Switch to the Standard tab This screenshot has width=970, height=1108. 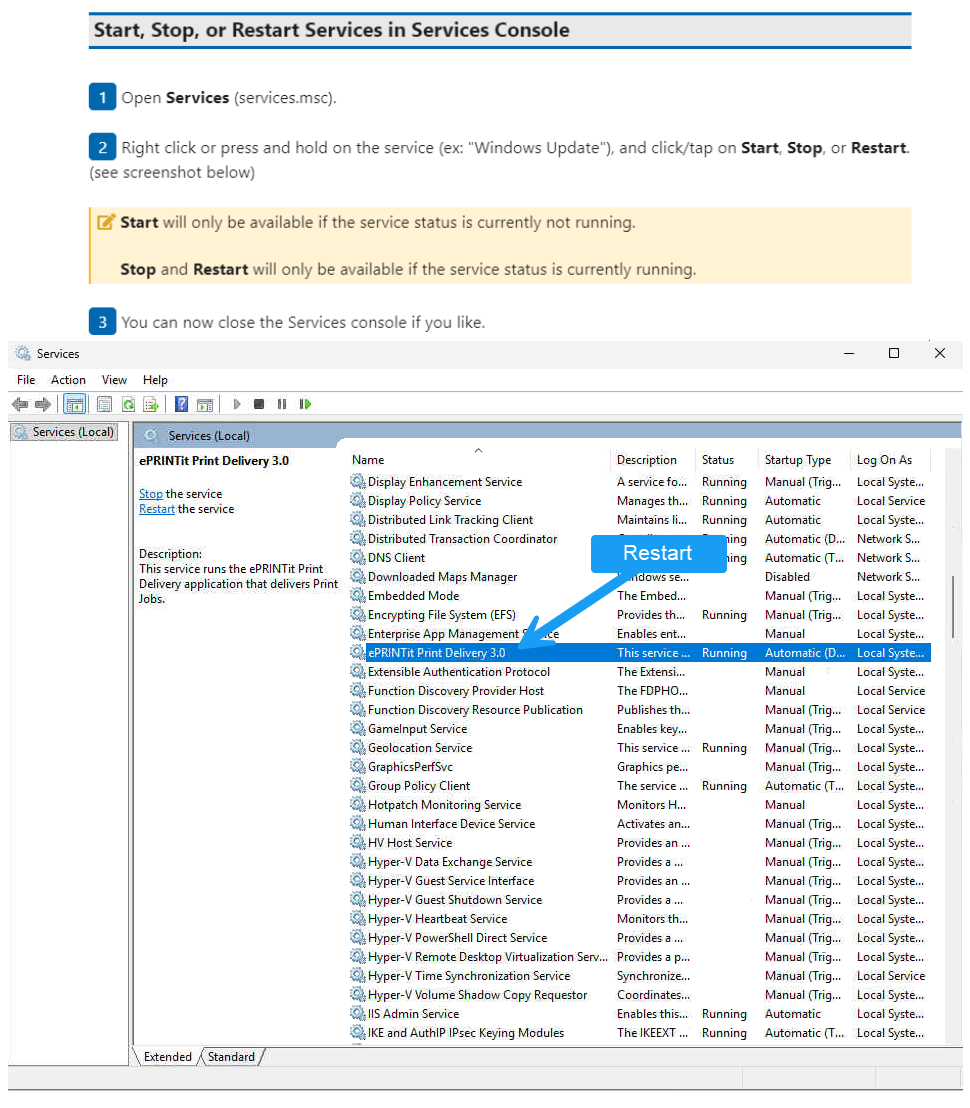point(231,1056)
